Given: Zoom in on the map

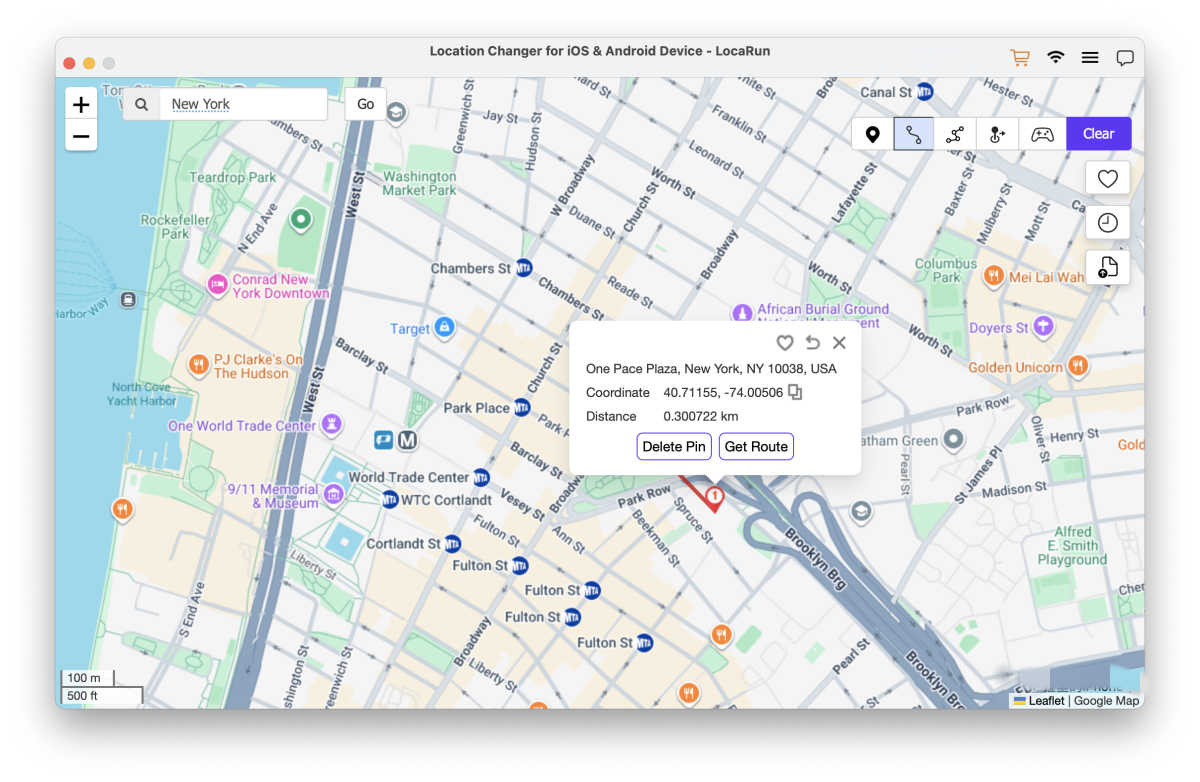Looking at the screenshot, I should (81, 104).
